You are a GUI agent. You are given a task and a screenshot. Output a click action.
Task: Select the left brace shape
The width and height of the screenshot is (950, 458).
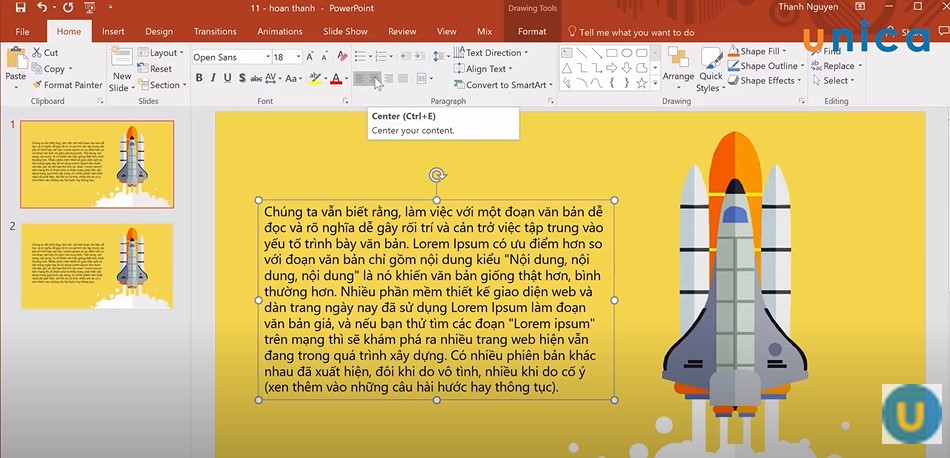point(612,83)
